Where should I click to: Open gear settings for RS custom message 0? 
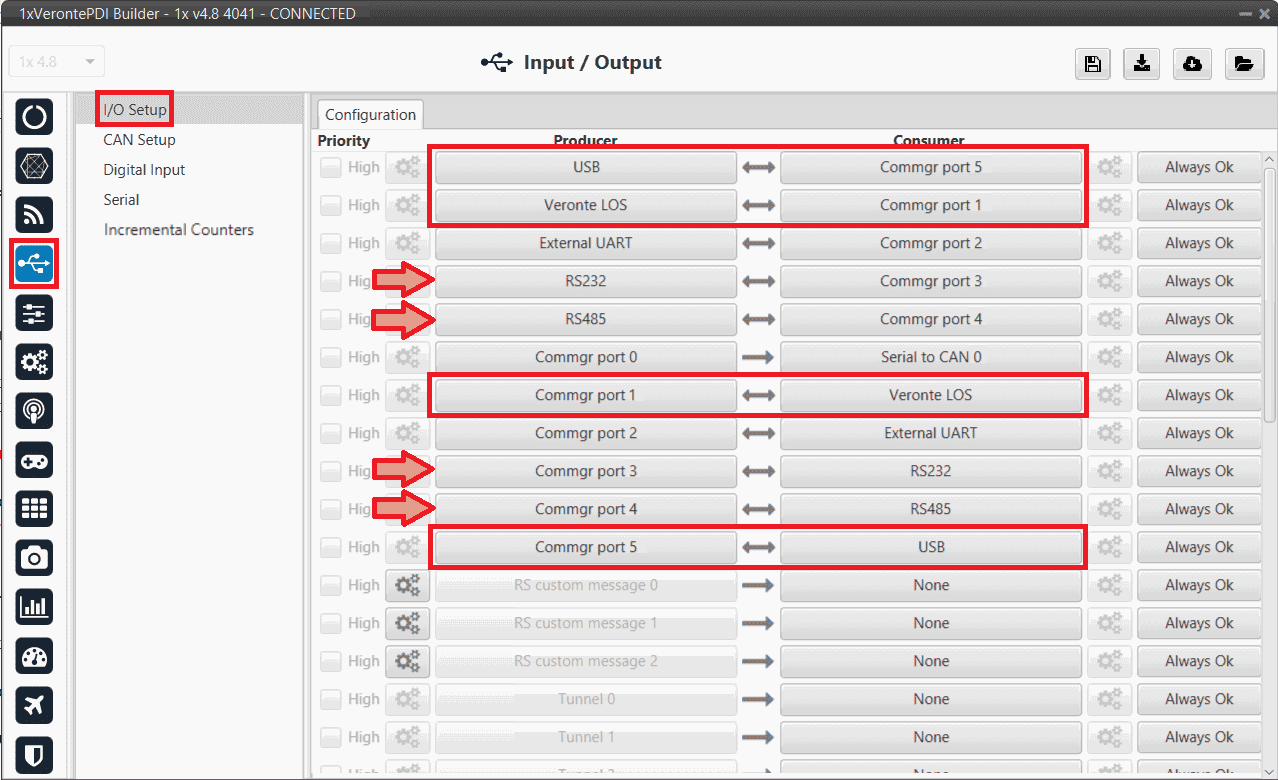click(407, 585)
